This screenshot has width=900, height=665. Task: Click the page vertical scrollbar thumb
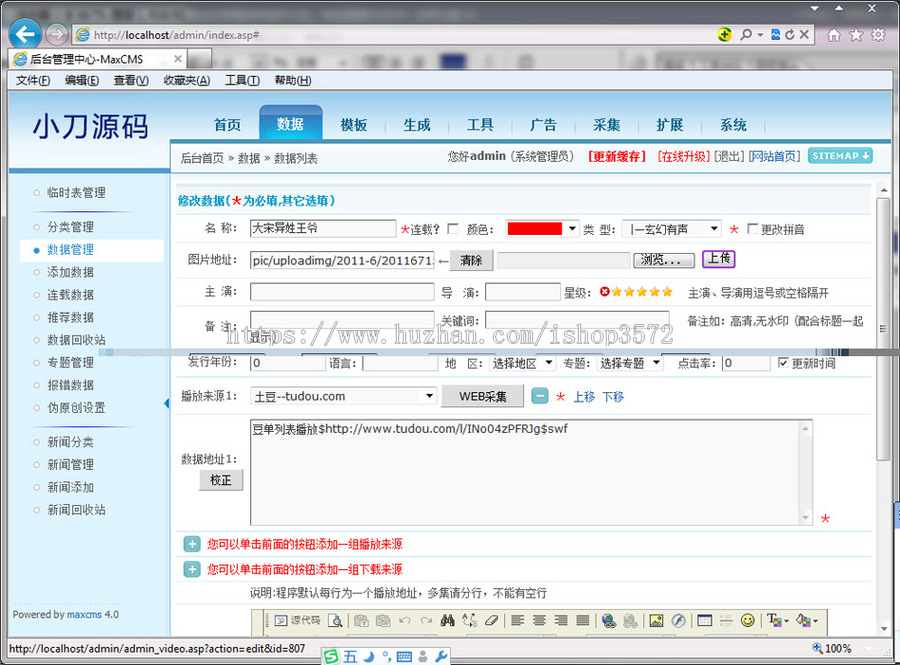(884, 329)
